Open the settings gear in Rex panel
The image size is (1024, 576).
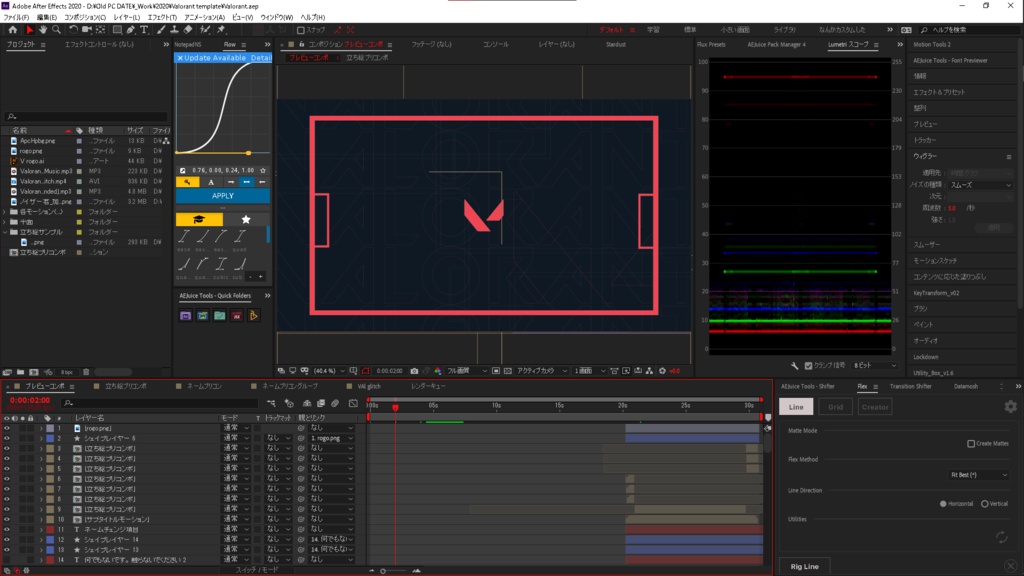pyautogui.click(x=1010, y=407)
